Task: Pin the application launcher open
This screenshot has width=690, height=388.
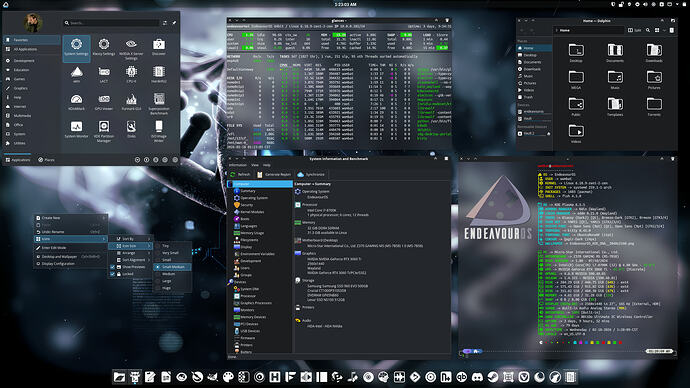Action: point(174,23)
